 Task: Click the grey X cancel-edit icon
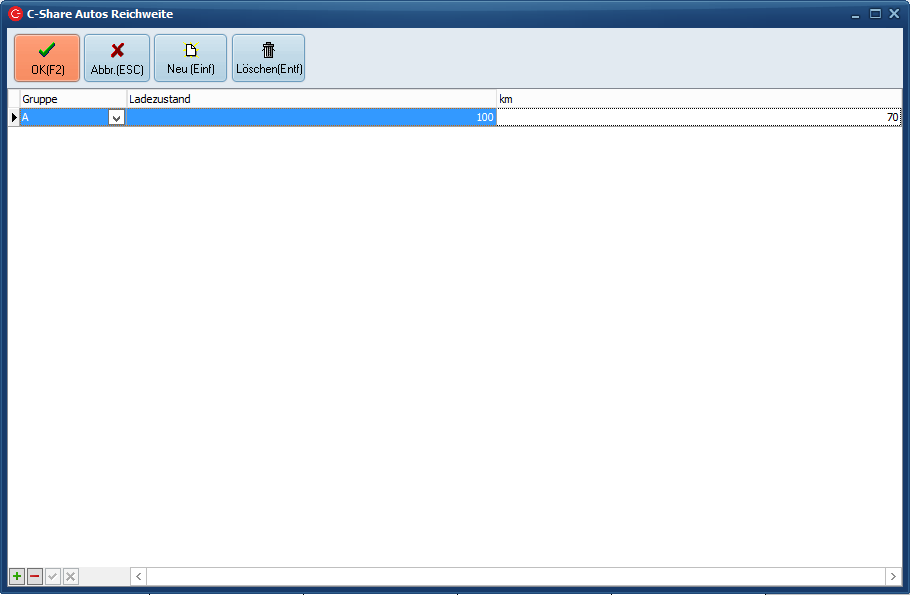(x=71, y=577)
